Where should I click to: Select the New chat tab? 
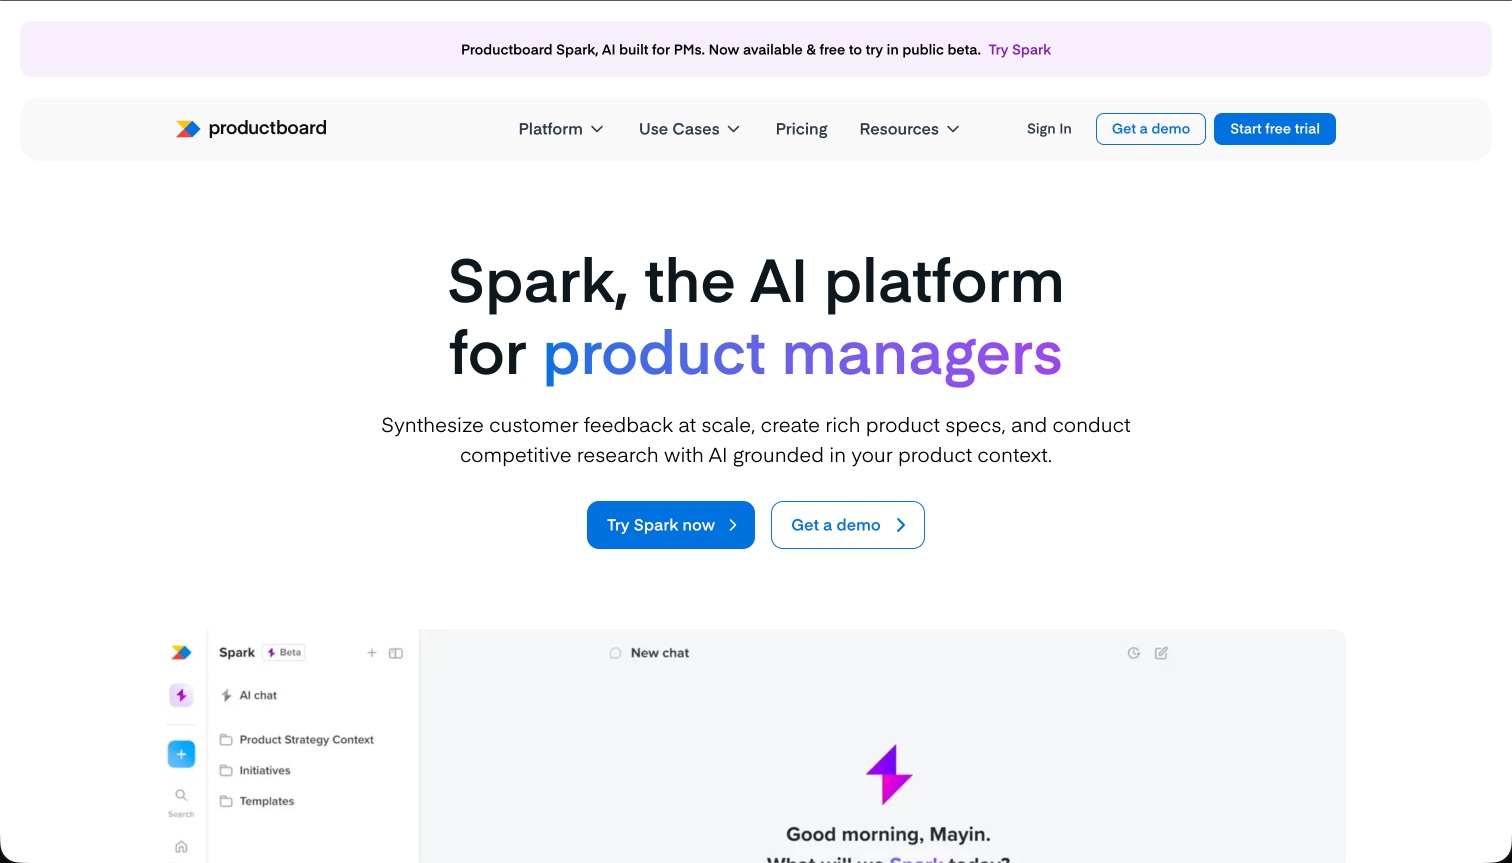coord(649,652)
